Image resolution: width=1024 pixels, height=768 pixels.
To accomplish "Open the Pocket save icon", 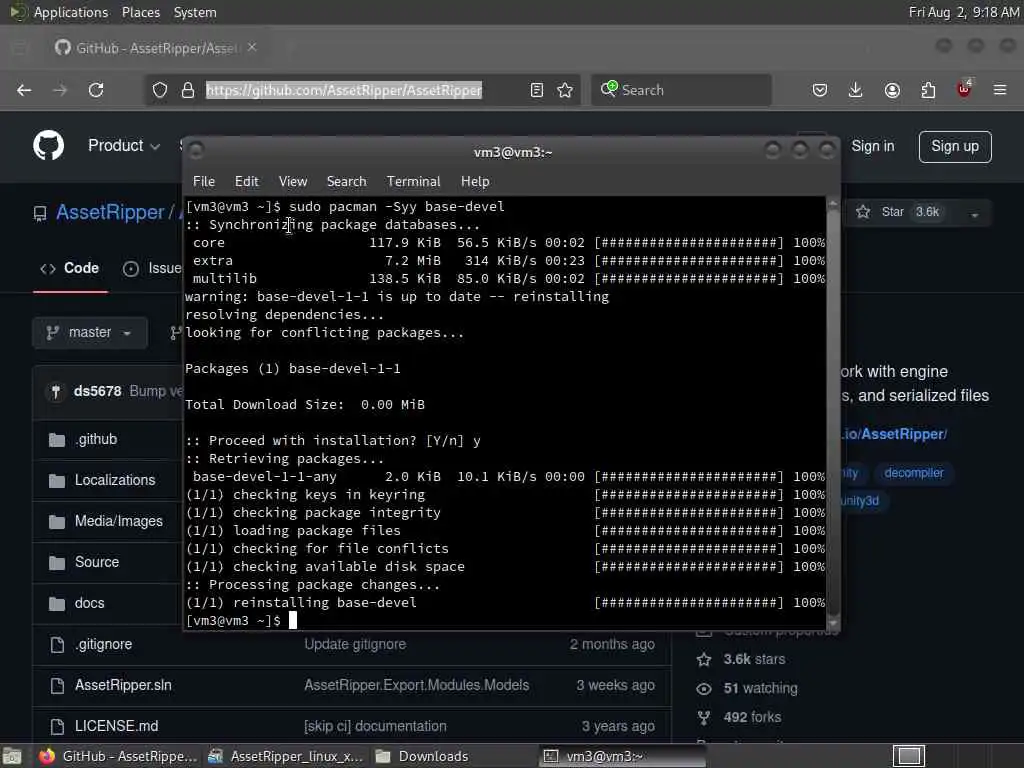I will (x=820, y=90).
